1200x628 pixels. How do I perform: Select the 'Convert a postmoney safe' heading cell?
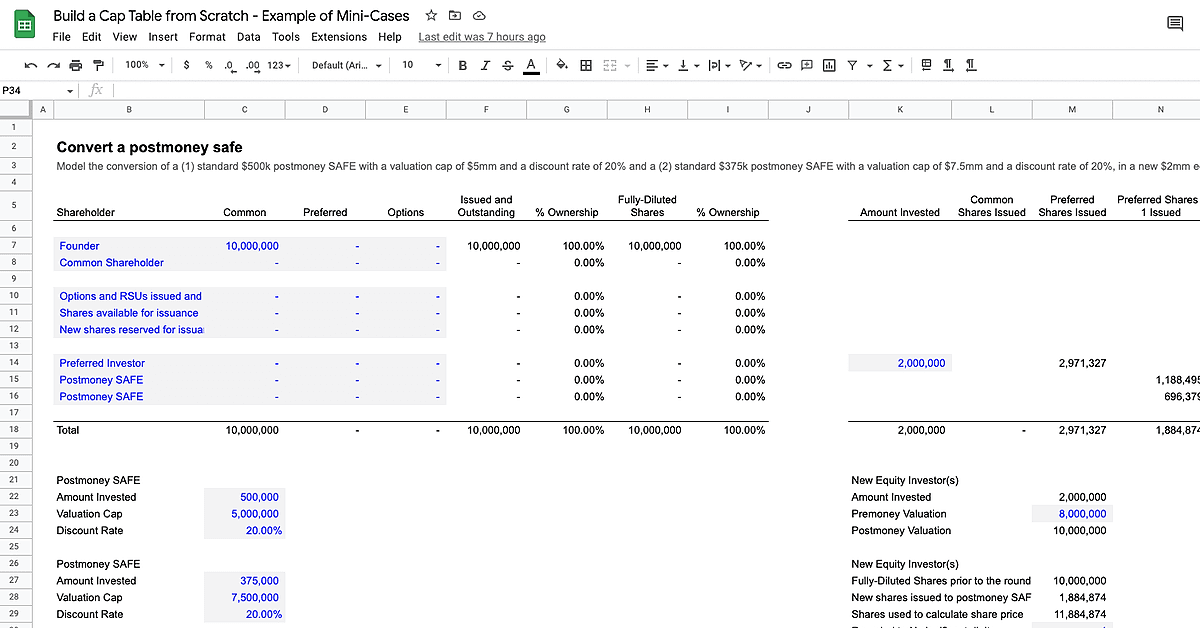tap(149, 147)
